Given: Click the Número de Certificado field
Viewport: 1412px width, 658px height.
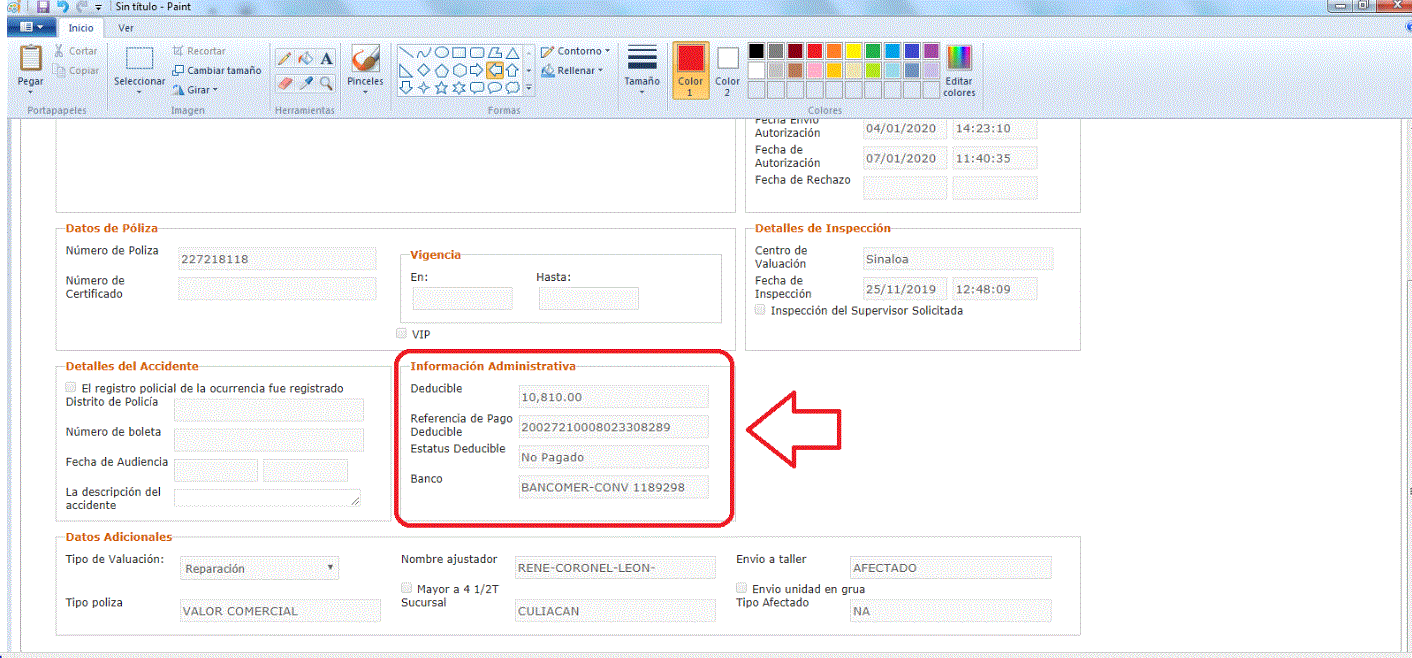Looking at the screenshot, I should [x=277, y=289].
